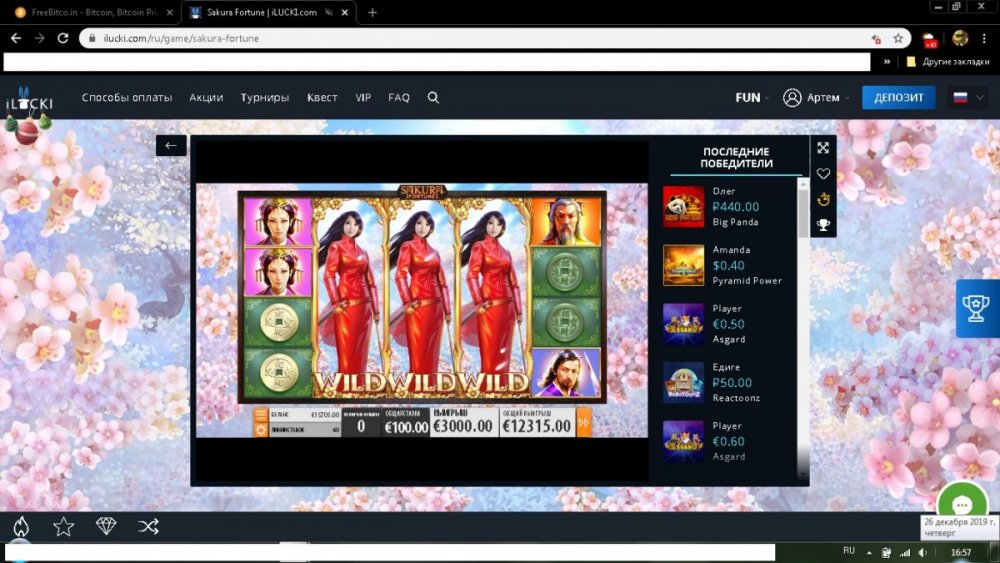
Task: Go to Способы оплаты page
Action: (127, 98)
